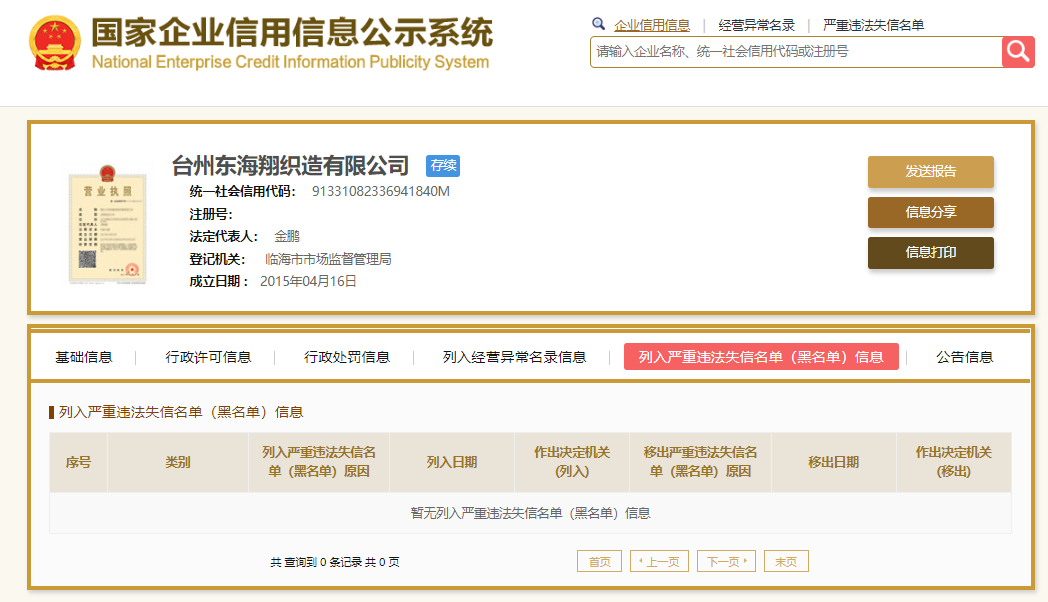Screen dimensions: 1048x602
Task: Click the national emblem logo
Action: coord(55,43)
